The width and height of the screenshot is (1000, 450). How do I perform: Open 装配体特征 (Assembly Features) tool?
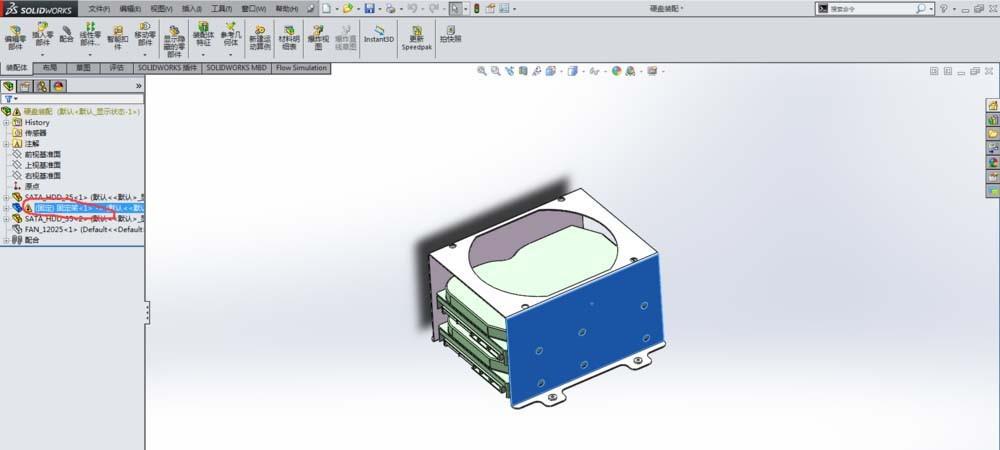point(203,35)
